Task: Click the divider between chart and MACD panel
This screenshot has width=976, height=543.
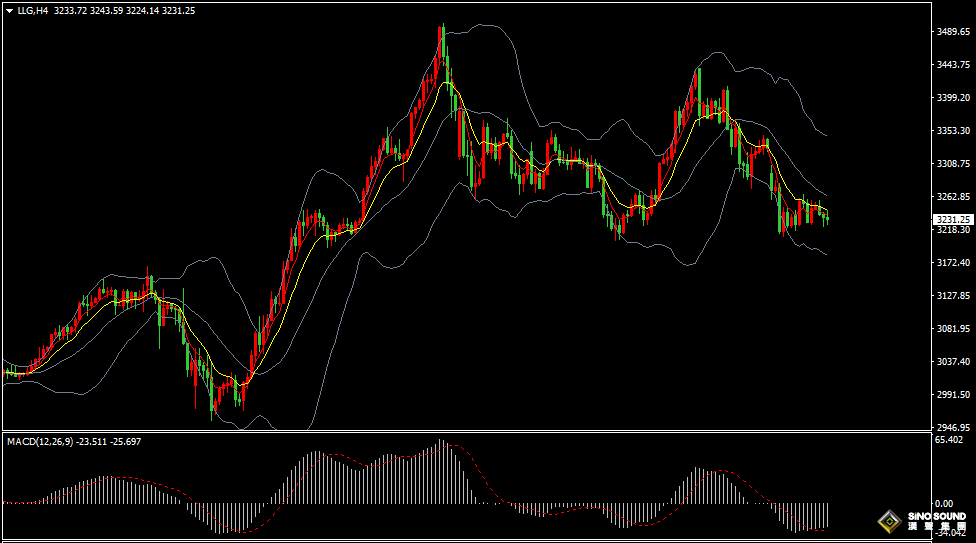Action: [x=460, y=432]
